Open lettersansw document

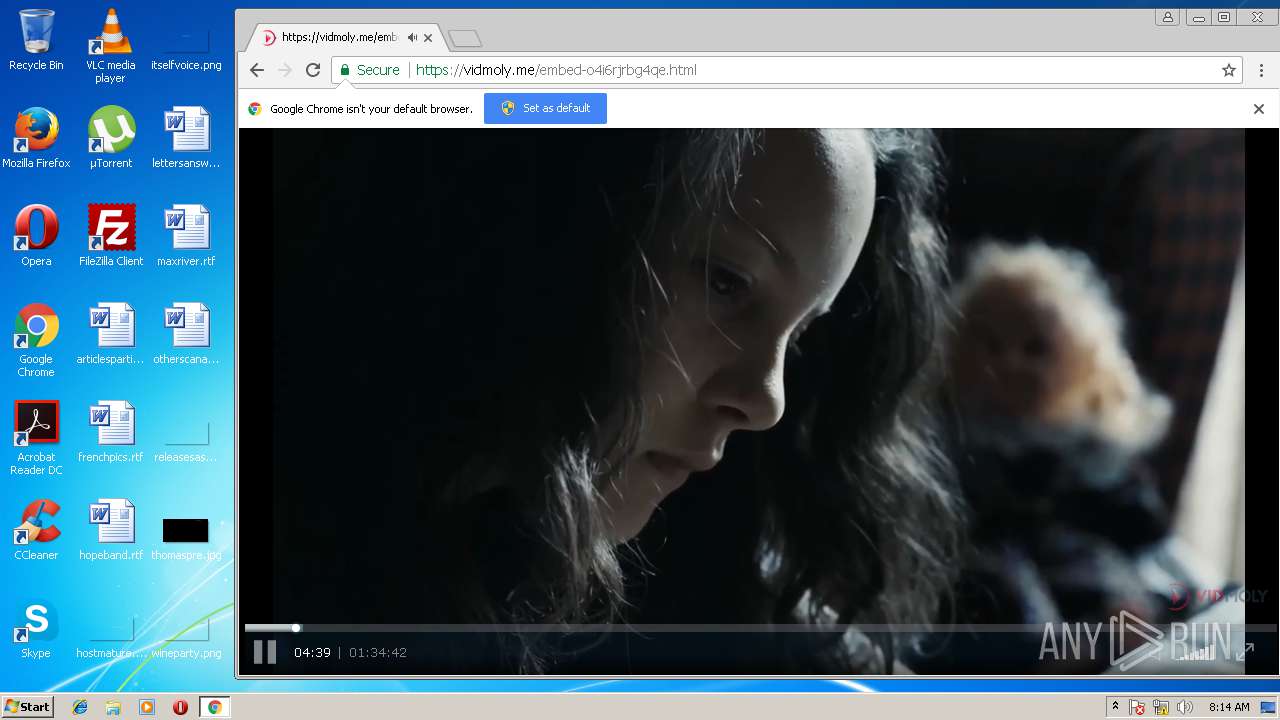(186, 138)
